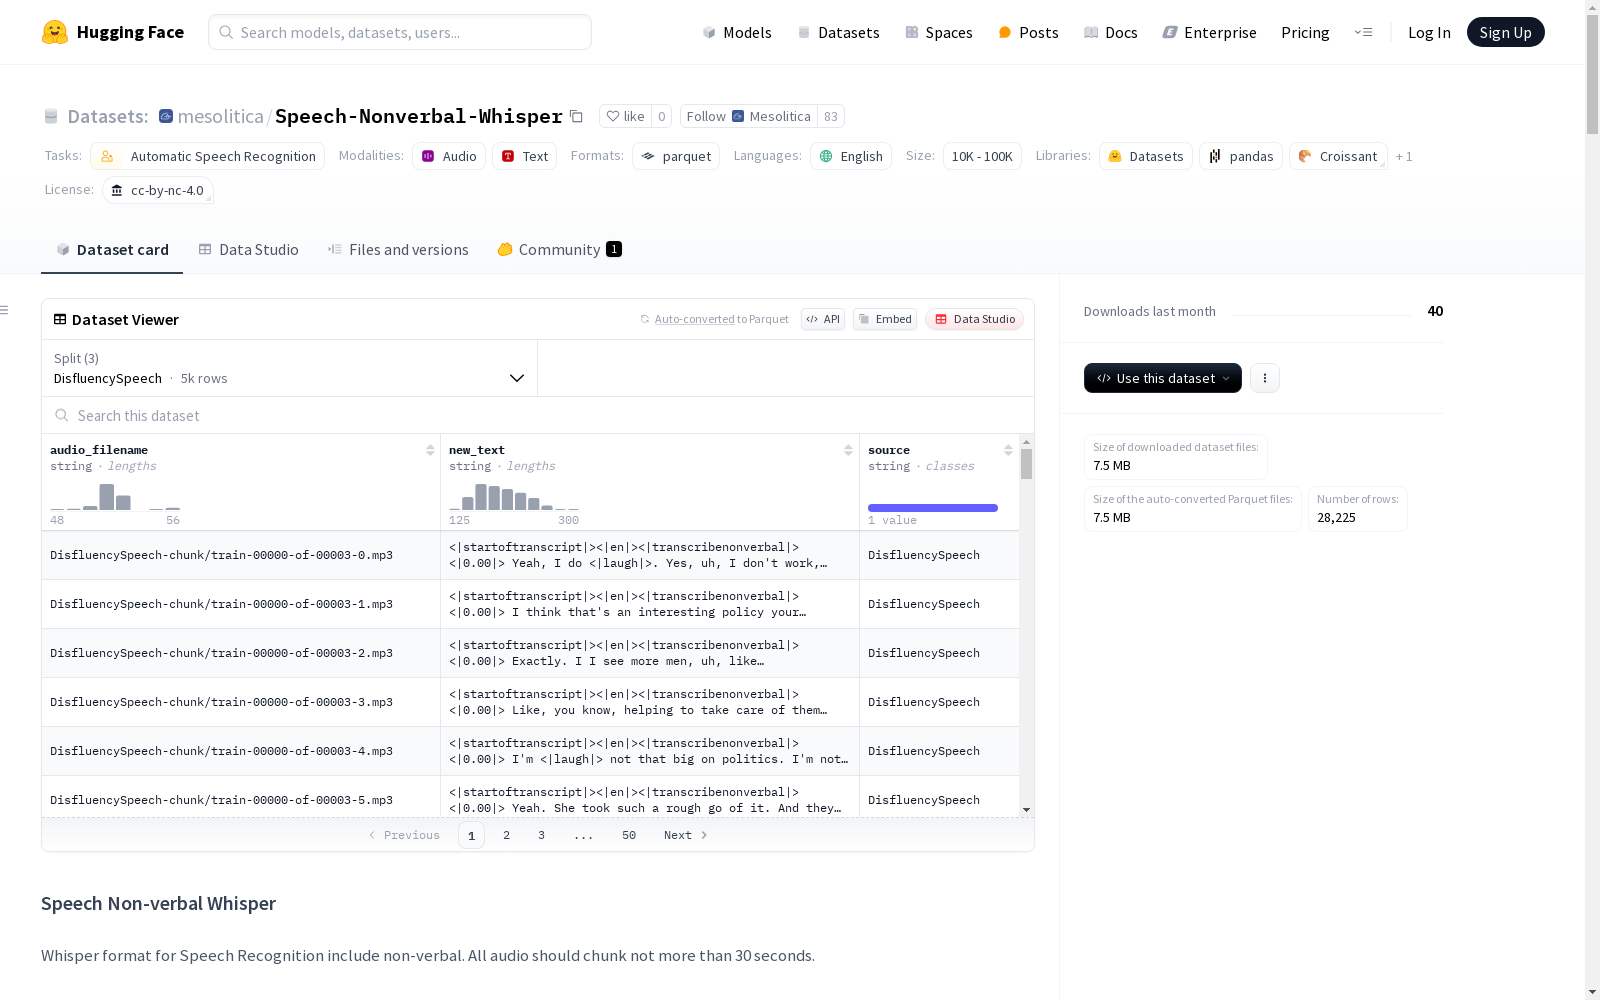1600x1000 pixels.
Task: Jump to page 50 of the dataset
Action: point(629,835)
